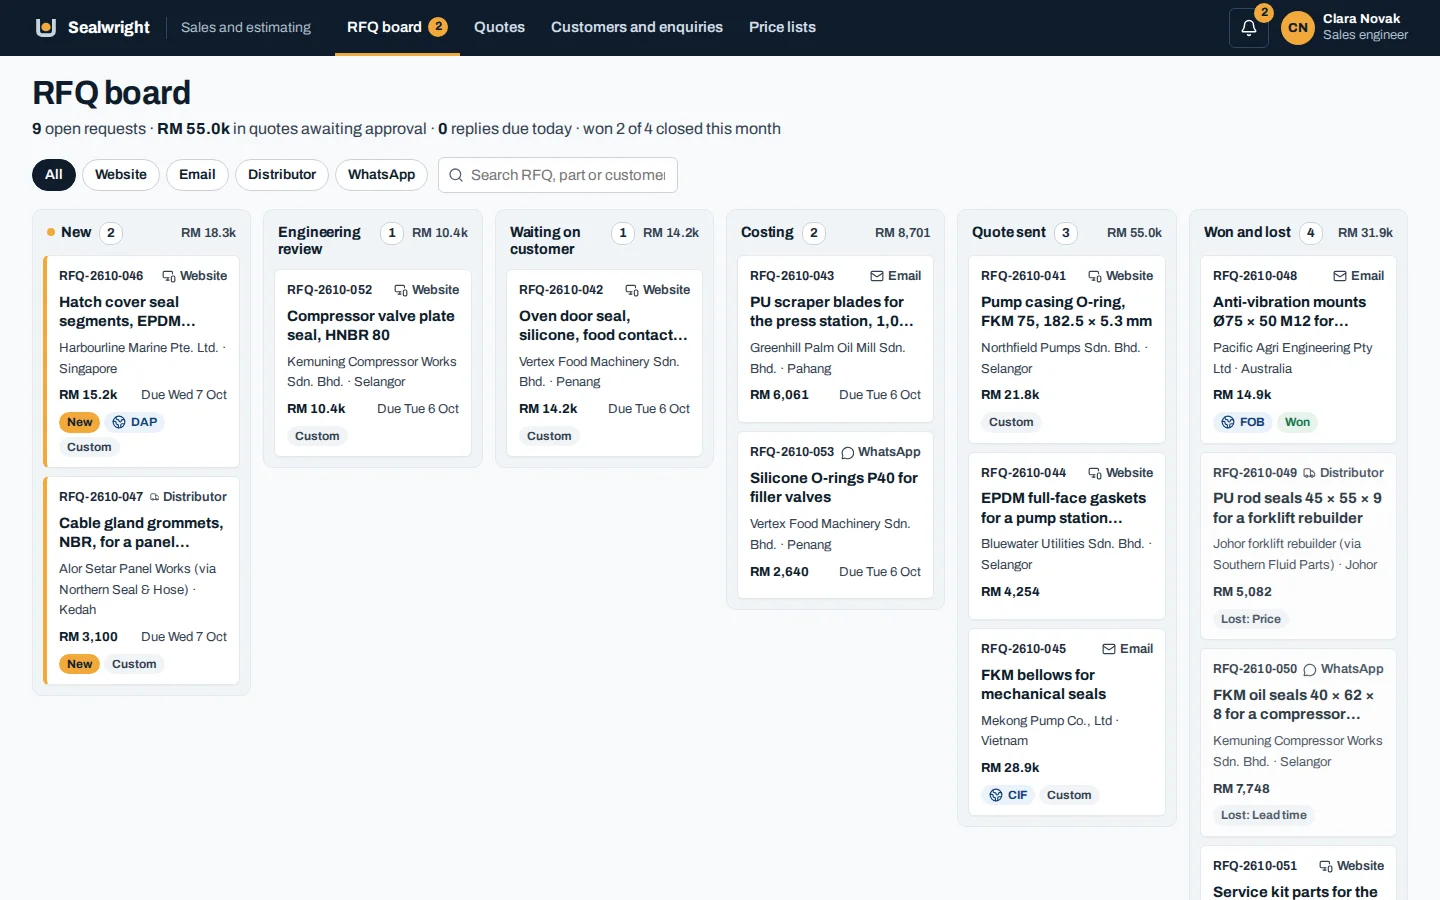
Task: Click the Clara Novak profile name
Action: pyautogui.click(x=1361, y=19)
